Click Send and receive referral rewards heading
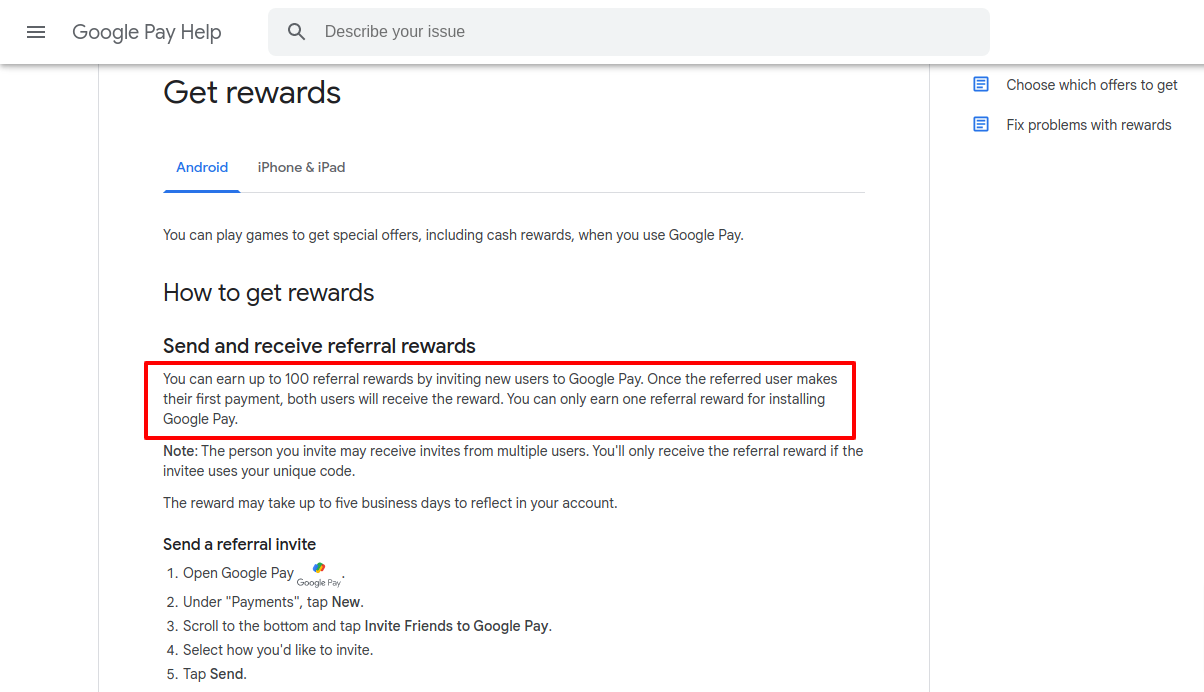 [x=319, y=346]
